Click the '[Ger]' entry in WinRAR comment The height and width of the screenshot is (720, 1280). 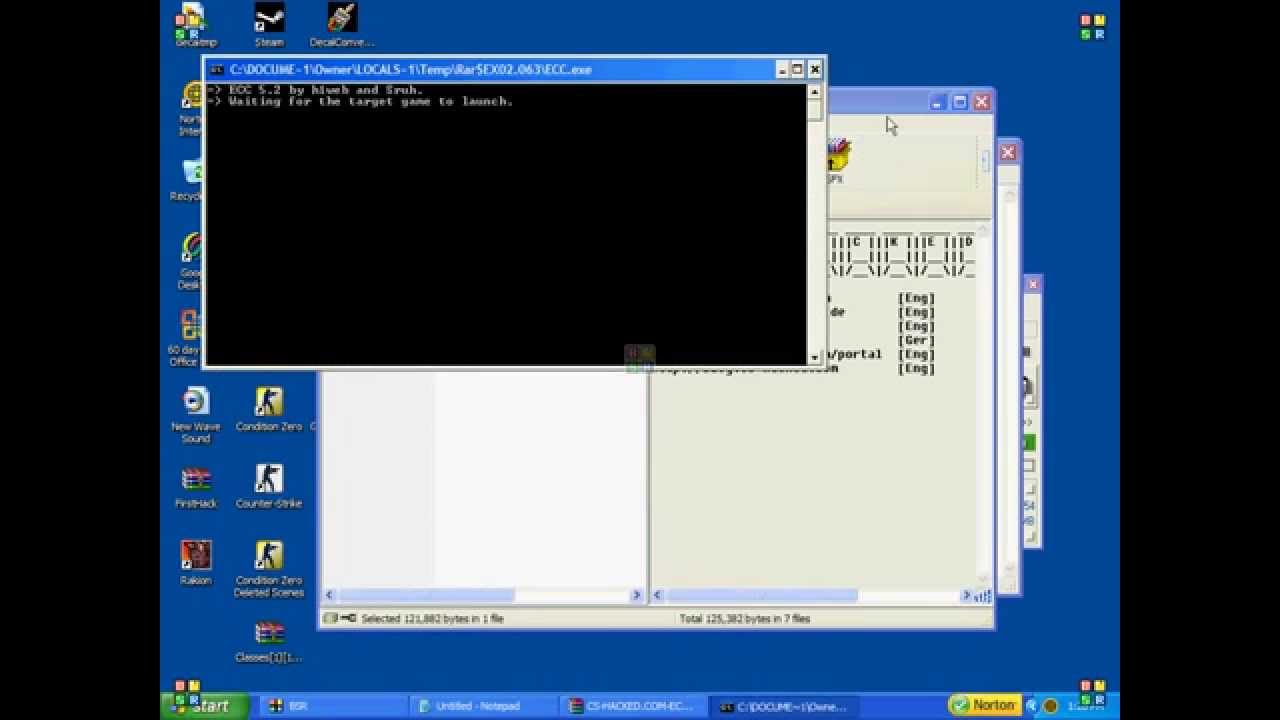(x=916, y=340)
